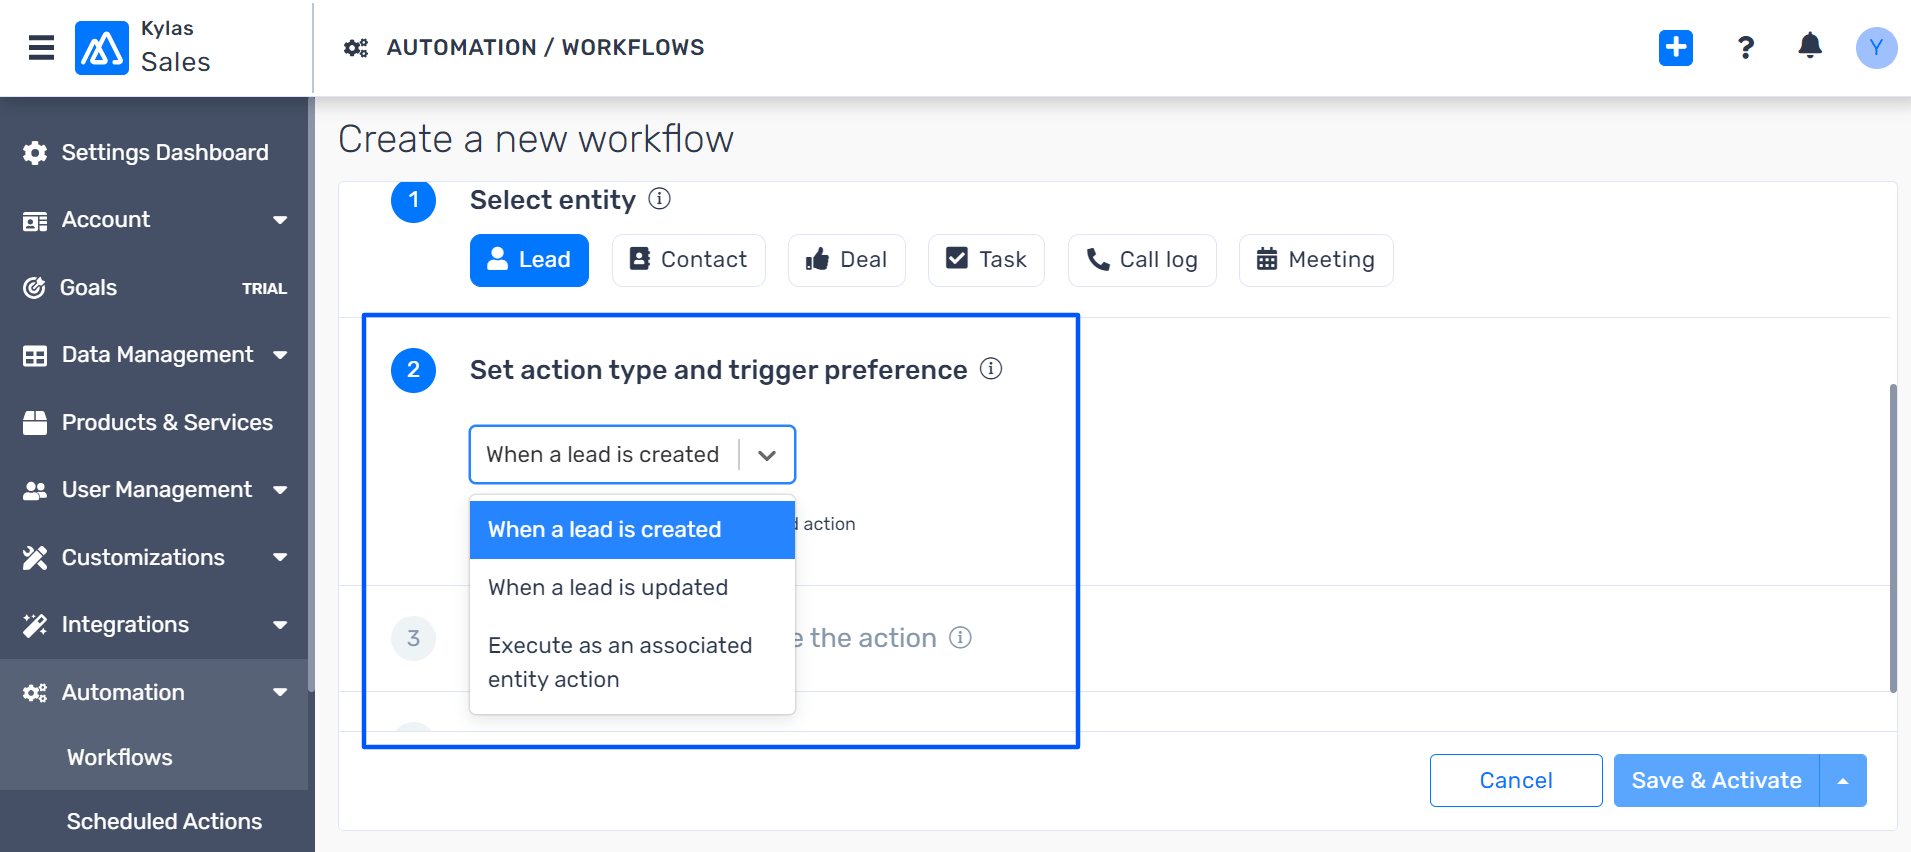Click the AUTOMATION / WORKFLOWS breadcrumb
Screen dimensions: 1911x852
click(x=546, y=48)
